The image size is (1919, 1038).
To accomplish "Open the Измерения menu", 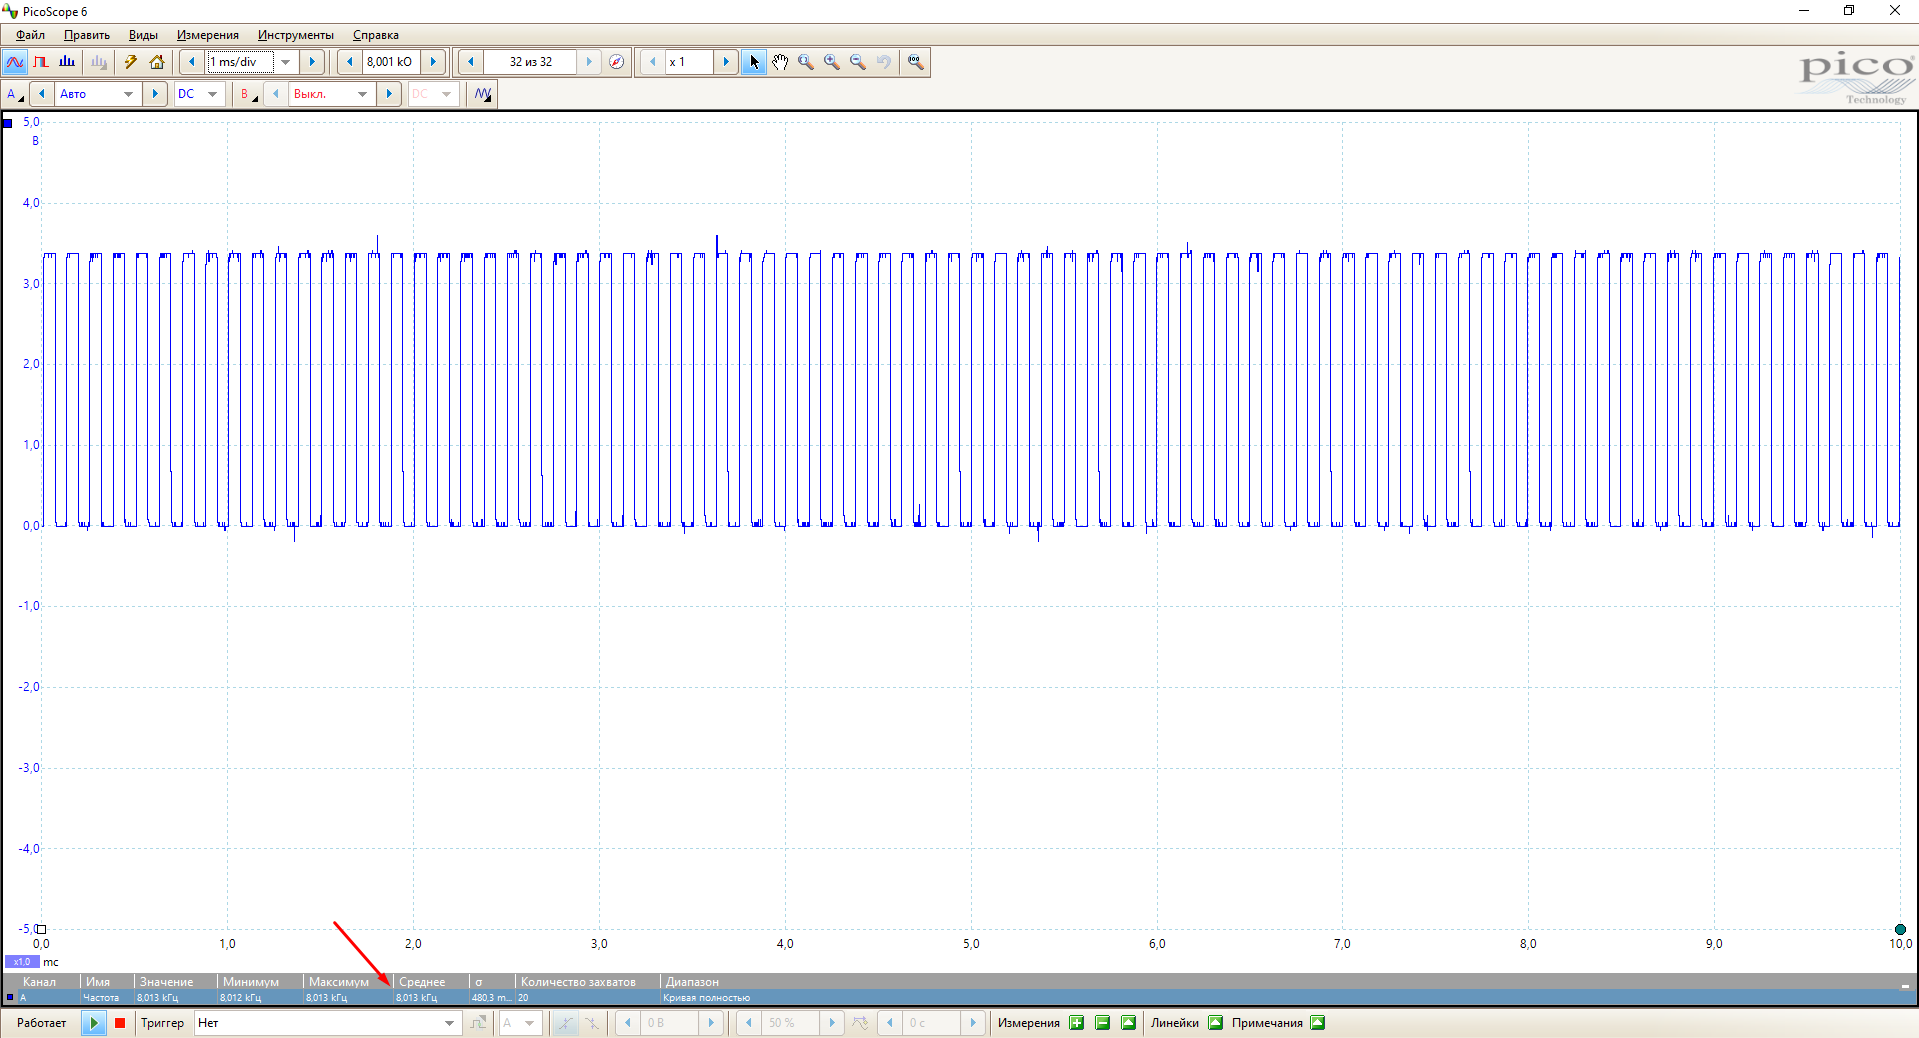I will [208, 35].
